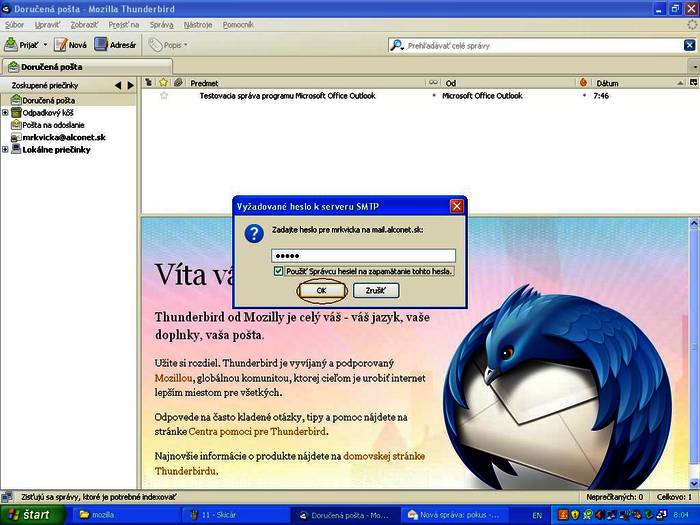
Task: Open the Nástroje menu
Action: pos(198,25)
